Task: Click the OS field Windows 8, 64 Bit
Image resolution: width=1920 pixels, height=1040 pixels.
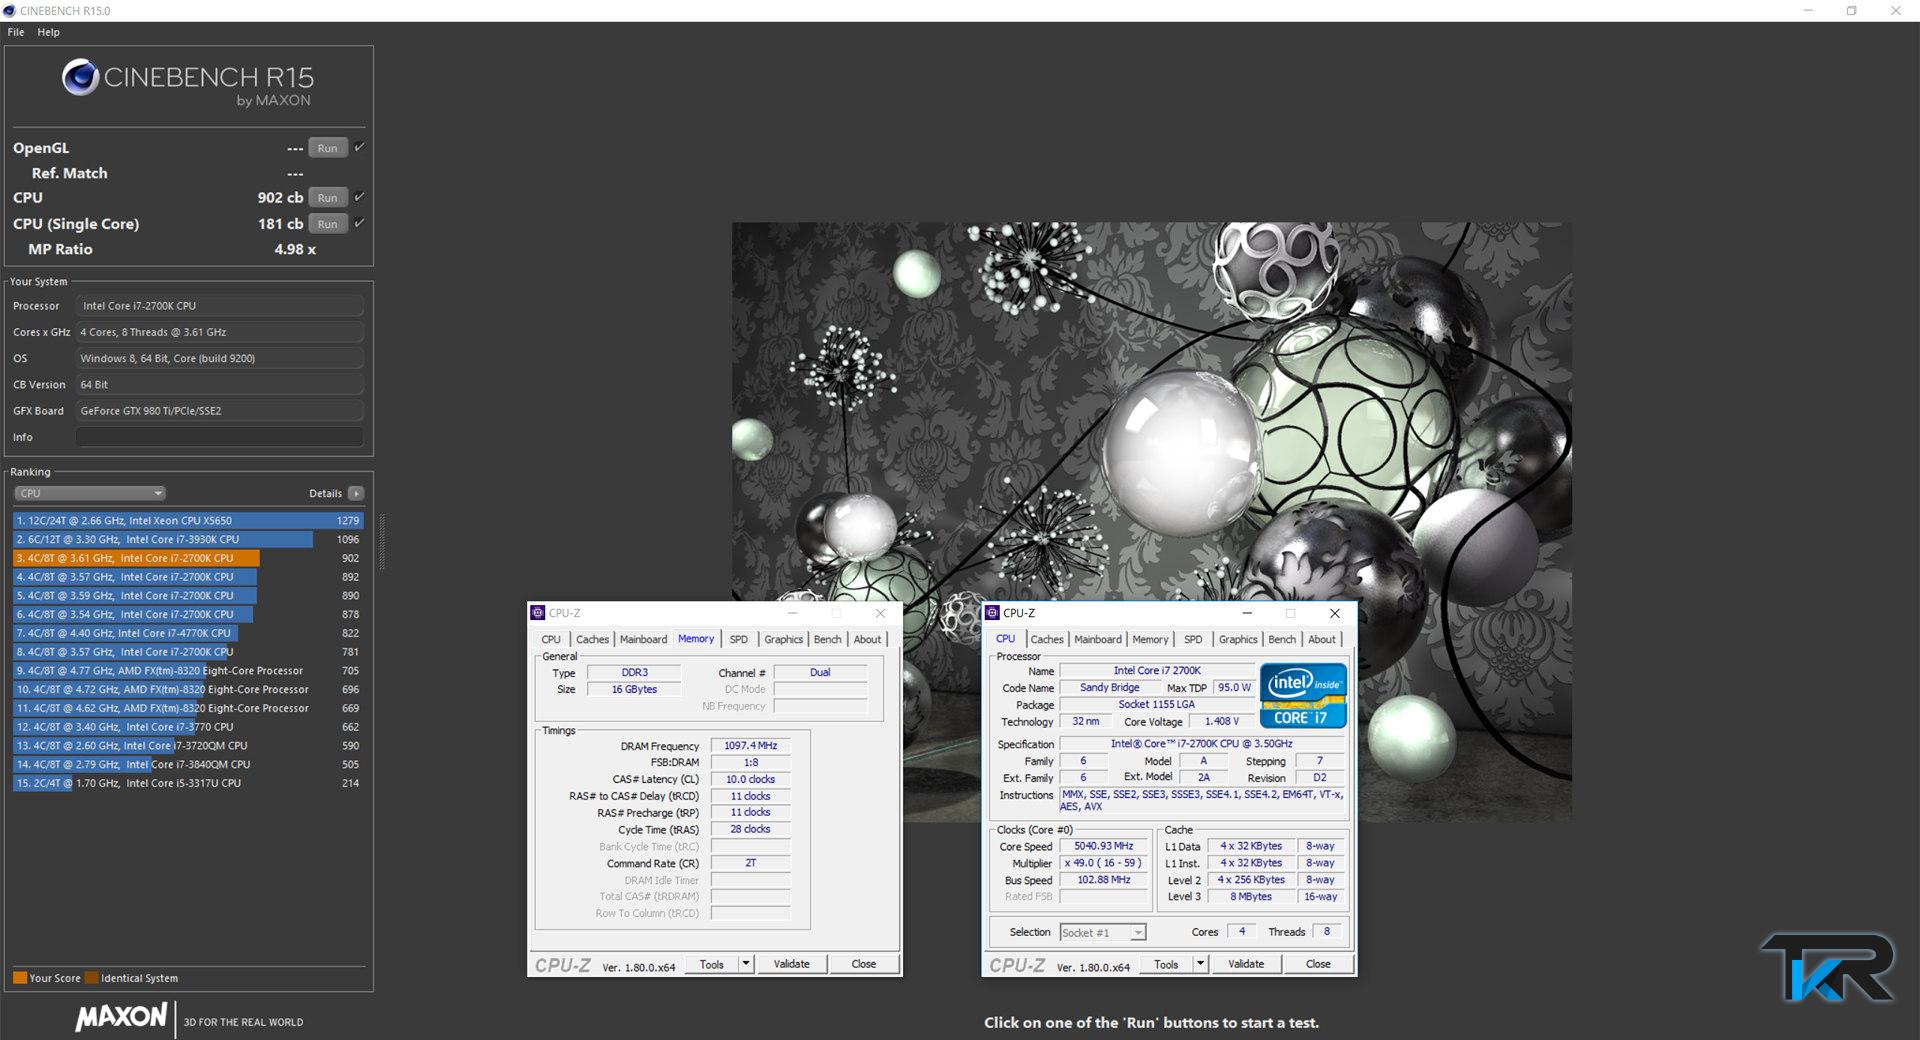Action: click(220, 358)
